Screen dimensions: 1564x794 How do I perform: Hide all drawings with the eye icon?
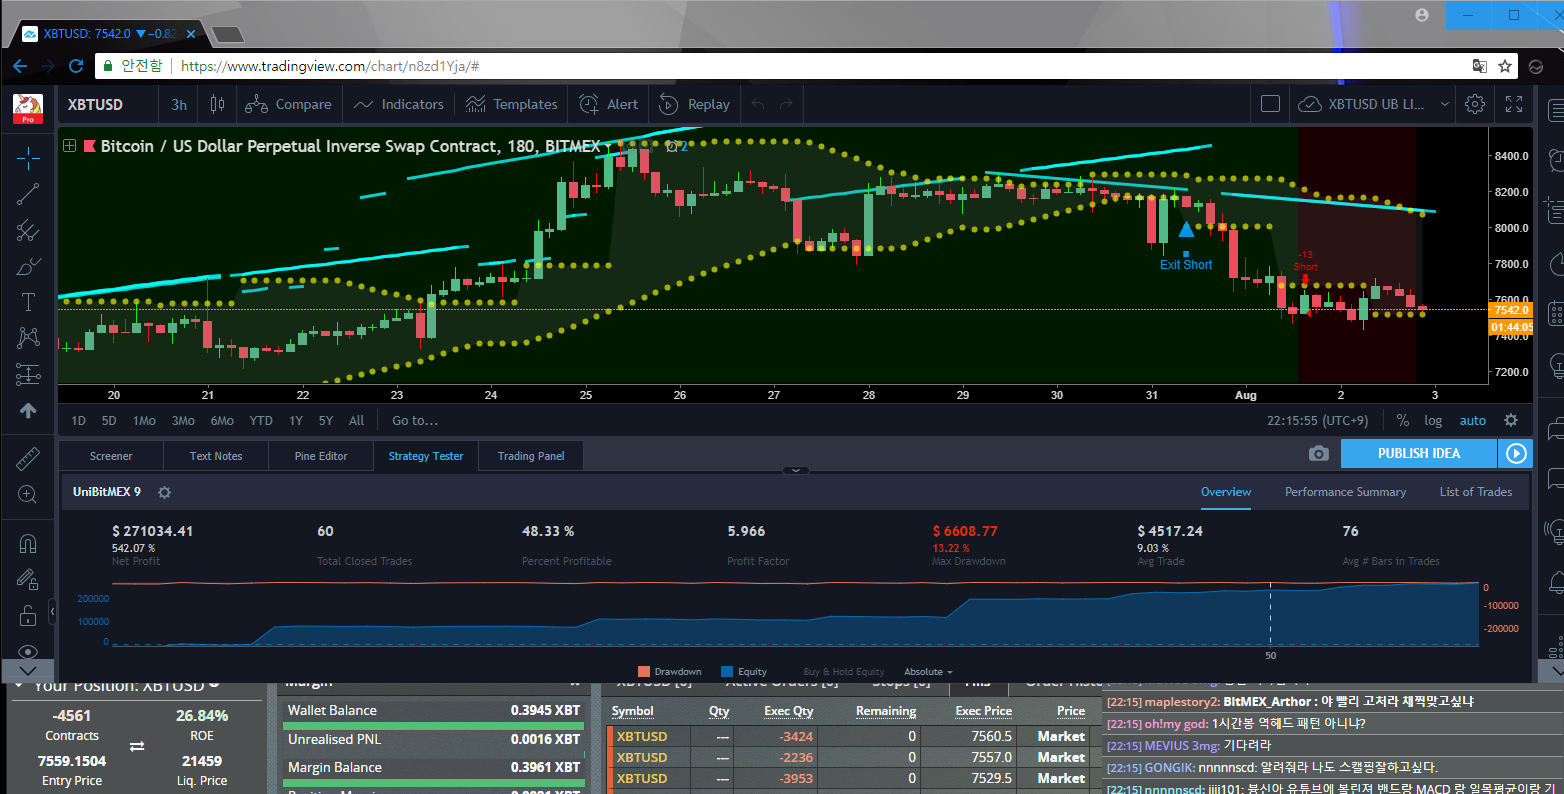click(28, 651)
